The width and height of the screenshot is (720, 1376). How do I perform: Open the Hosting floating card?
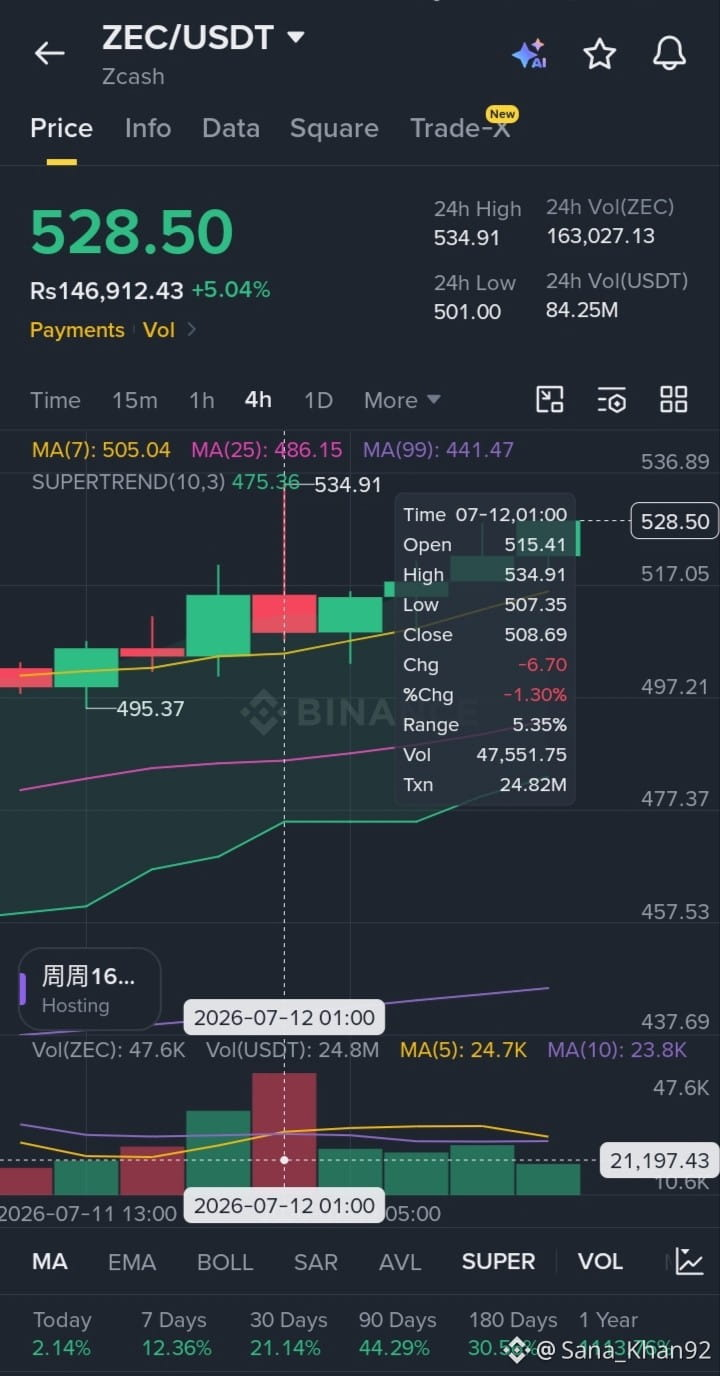[90, 989]
